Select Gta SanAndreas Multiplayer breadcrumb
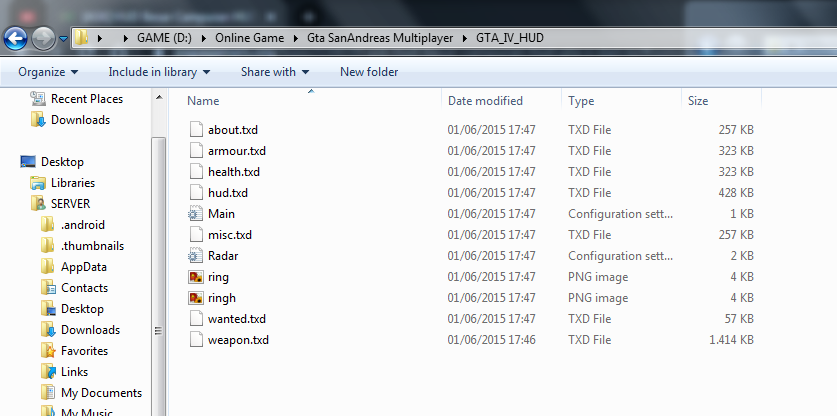Screen dimensions: 837x416 (380, 38)
